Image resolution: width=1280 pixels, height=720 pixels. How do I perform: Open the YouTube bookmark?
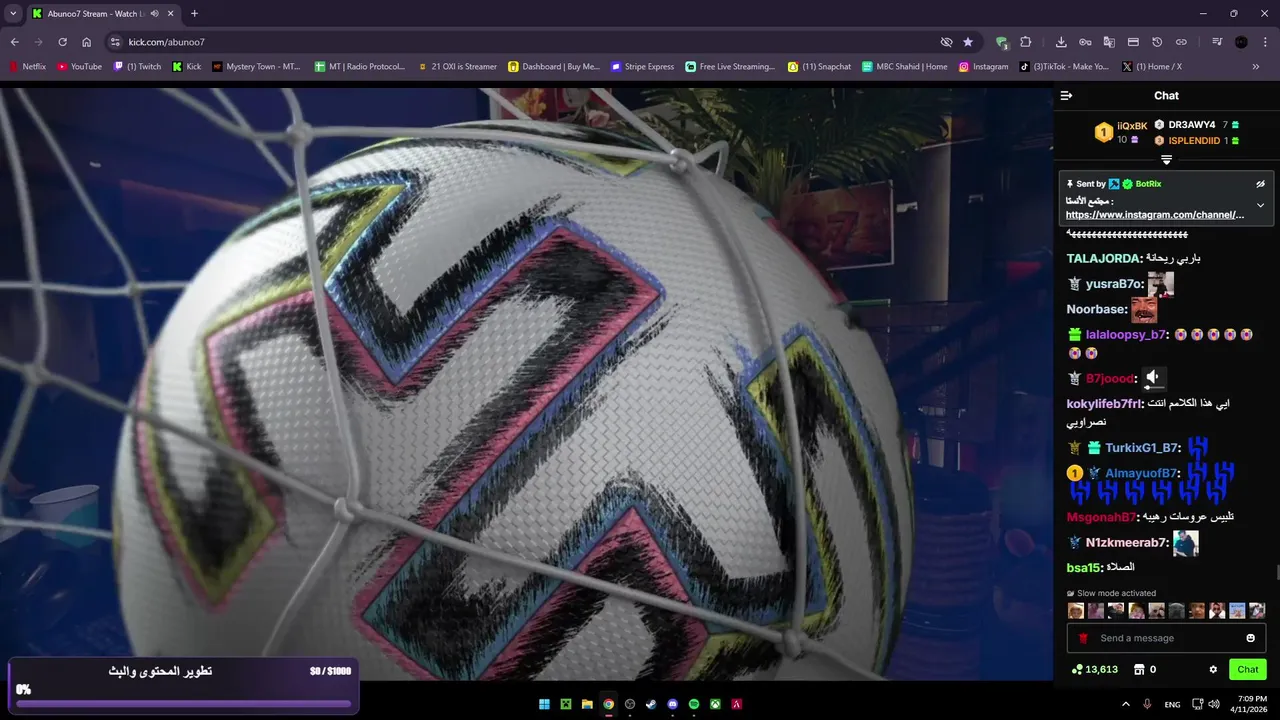pos(79,67)
